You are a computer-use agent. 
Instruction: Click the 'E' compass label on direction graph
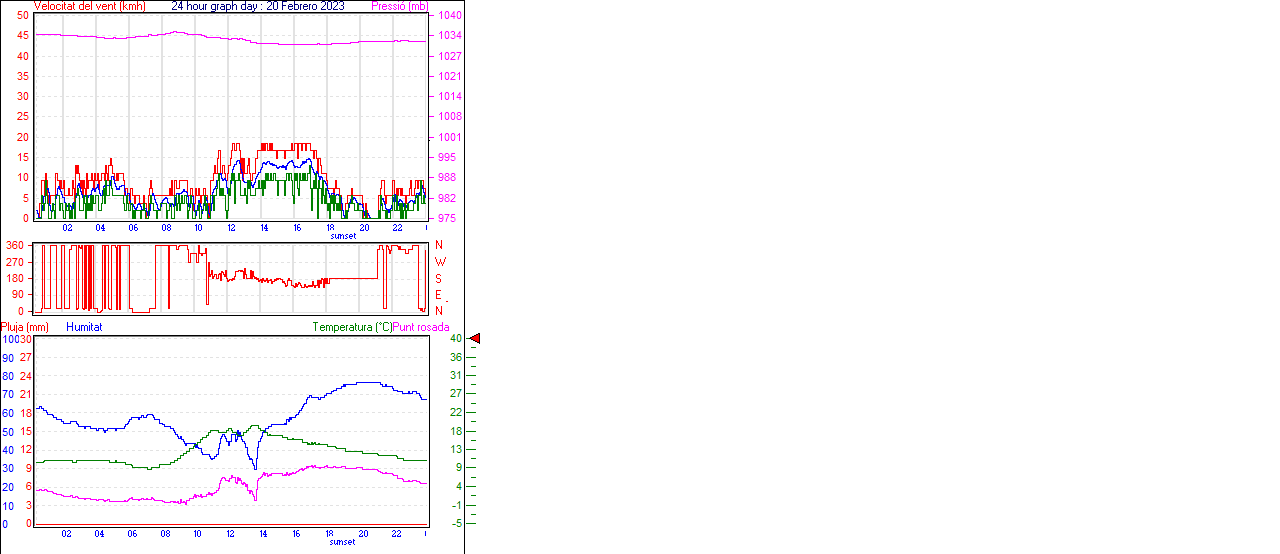438,294
